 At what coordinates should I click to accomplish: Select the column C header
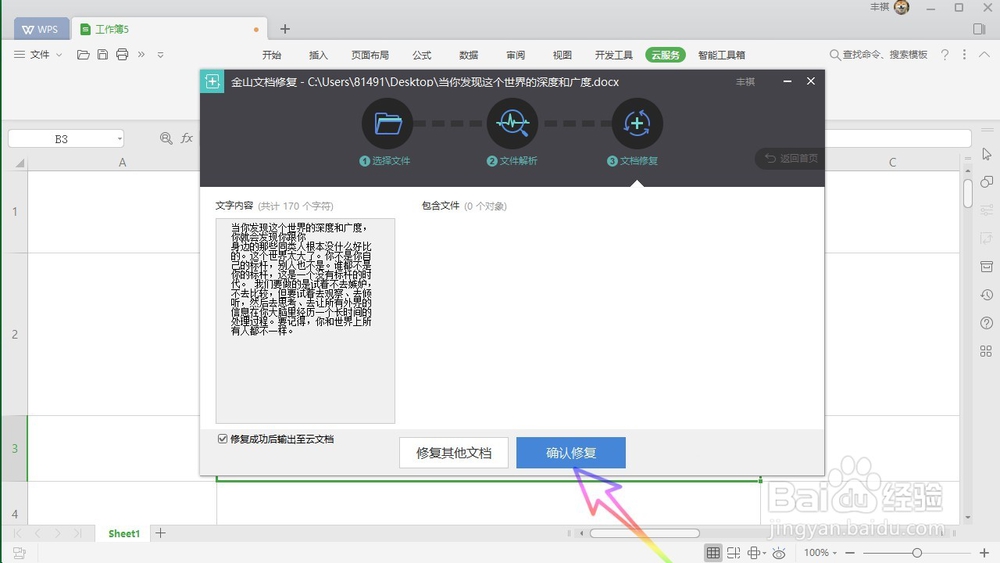892,163
